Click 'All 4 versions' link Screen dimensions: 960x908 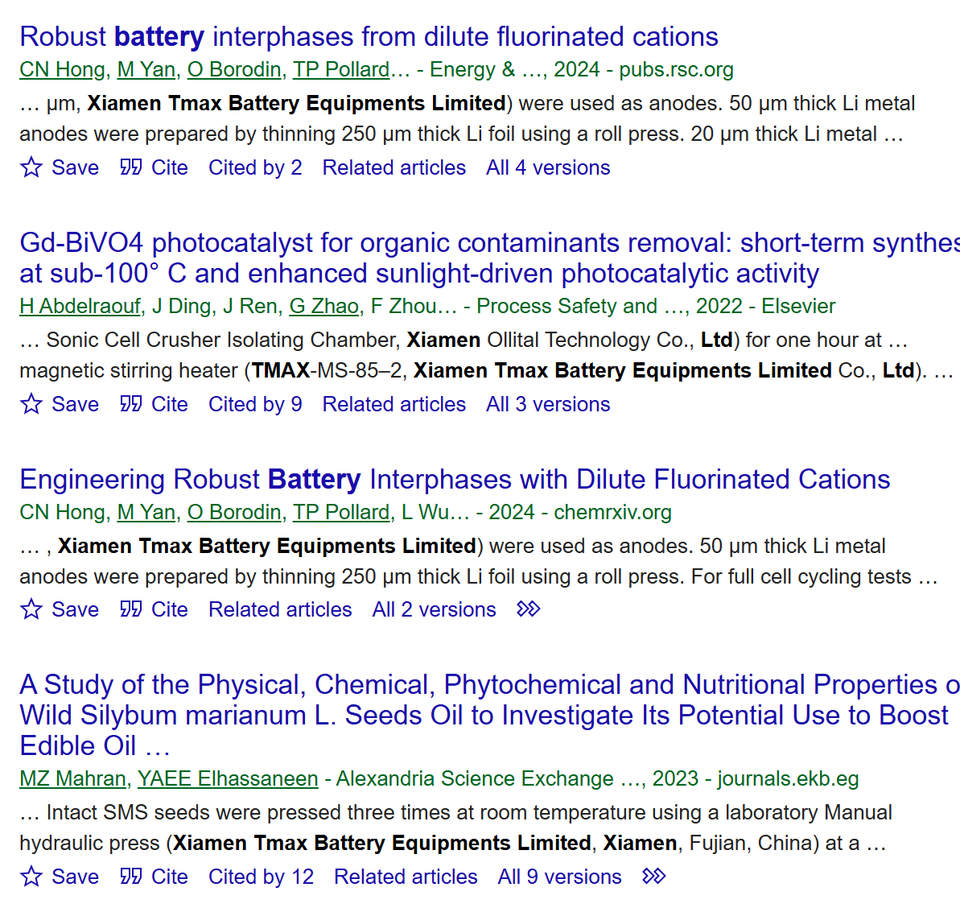pos(548,168)
